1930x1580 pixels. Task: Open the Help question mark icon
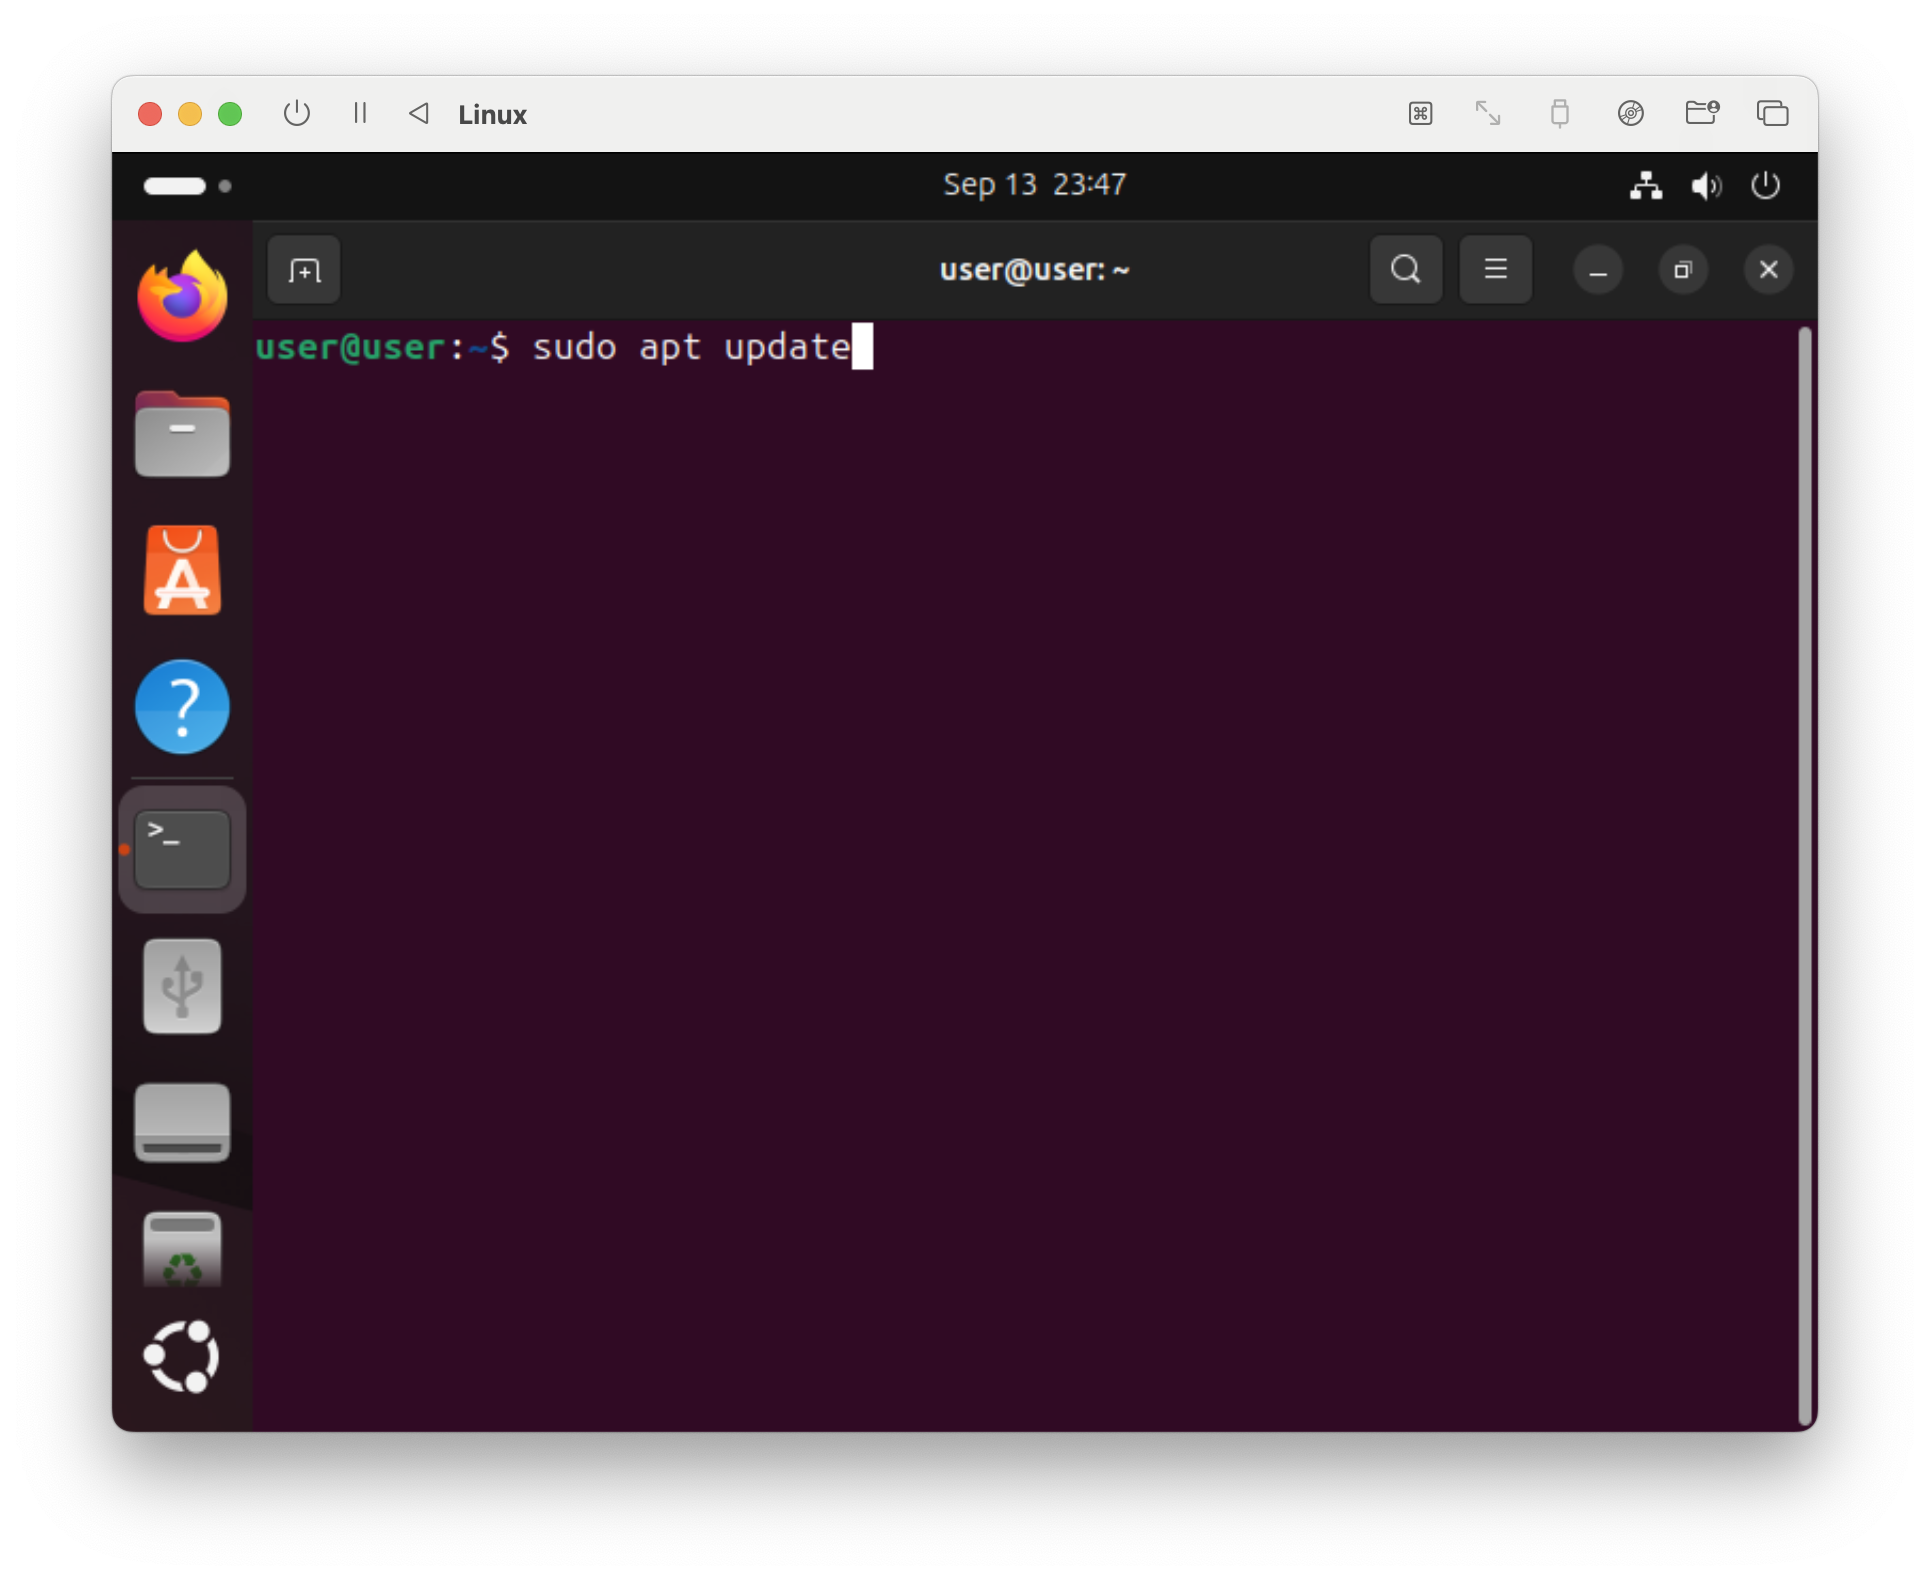183,707
